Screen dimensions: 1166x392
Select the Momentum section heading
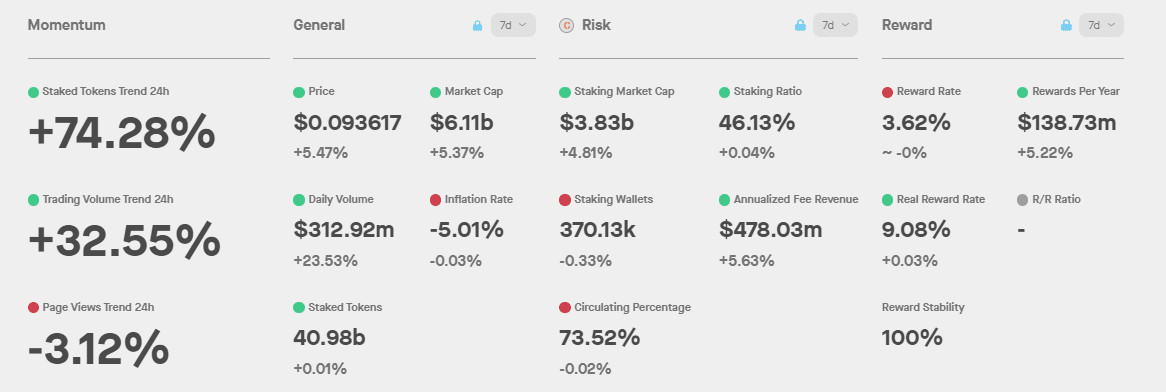(67, 25)
